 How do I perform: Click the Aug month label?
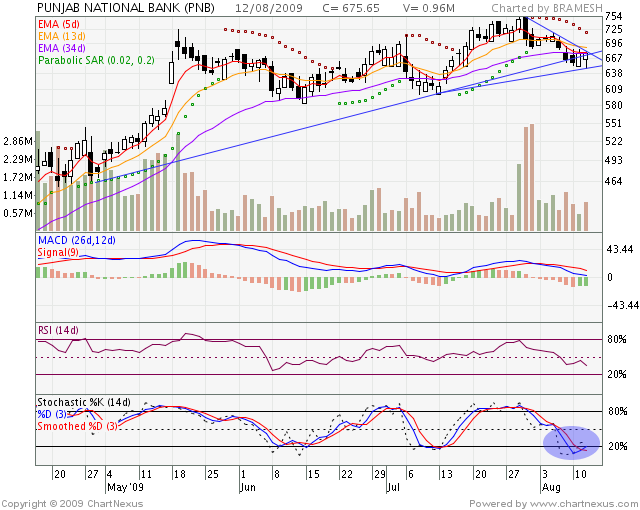pos(551,487)
